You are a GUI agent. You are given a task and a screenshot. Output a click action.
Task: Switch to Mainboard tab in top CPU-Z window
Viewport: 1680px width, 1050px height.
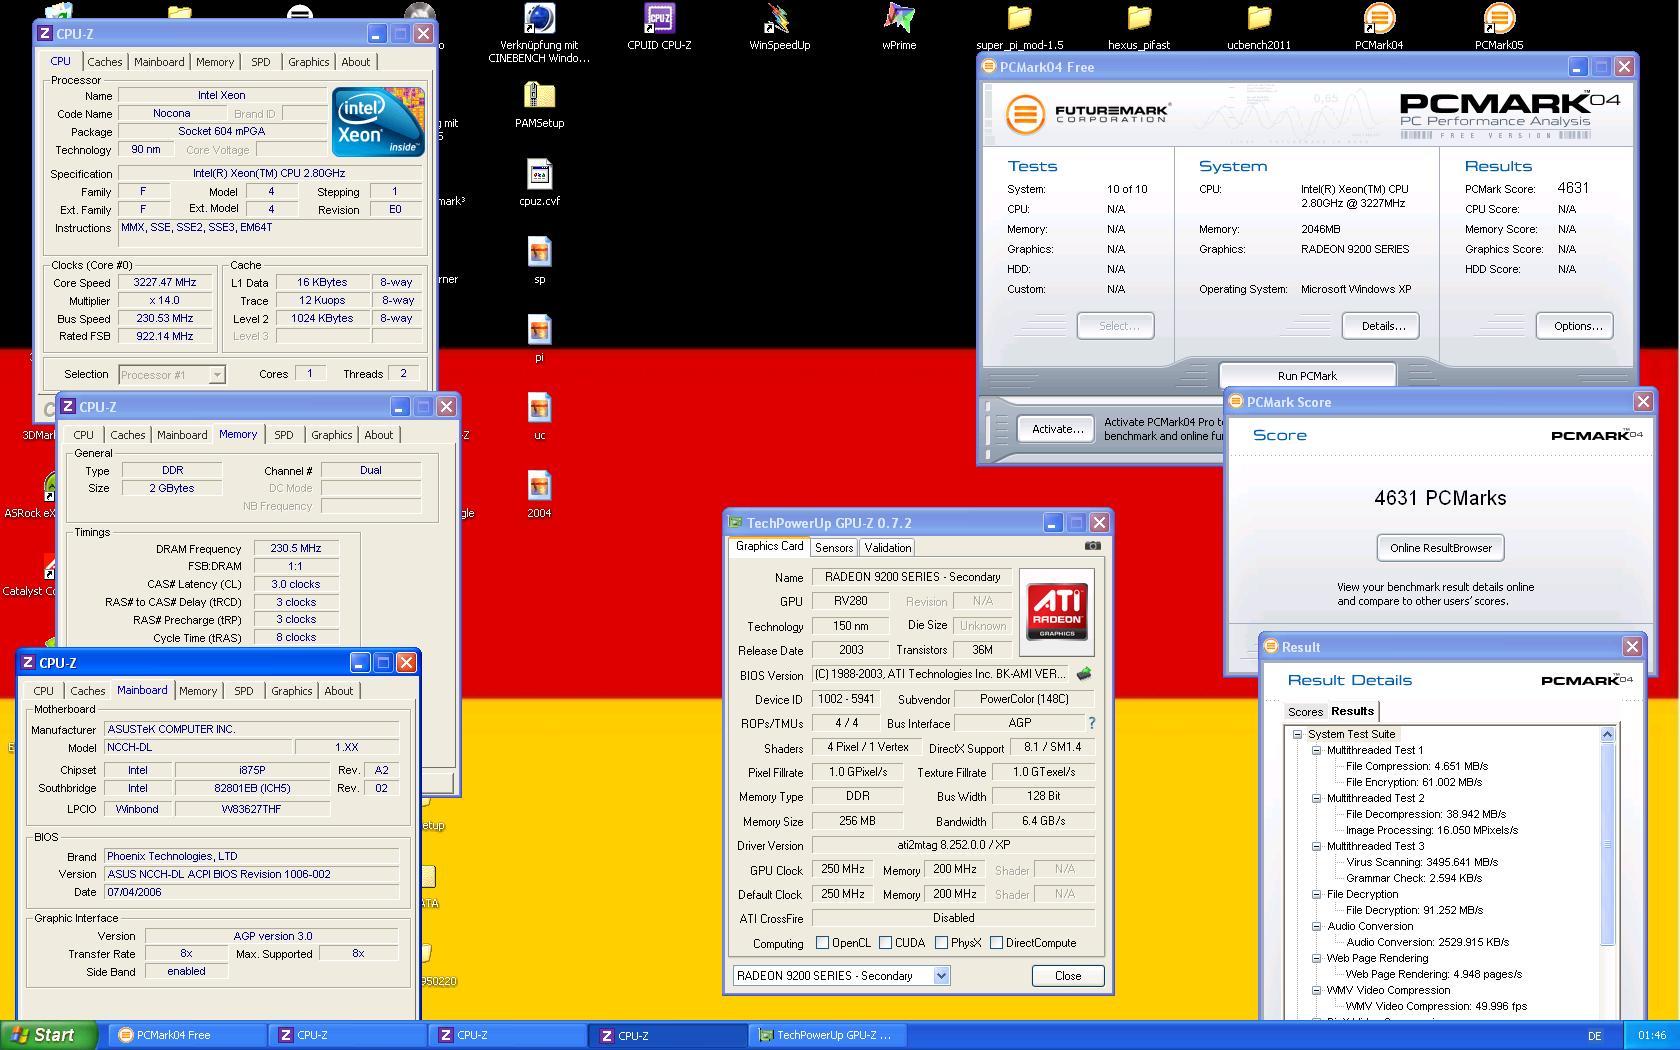click(159, 62)
